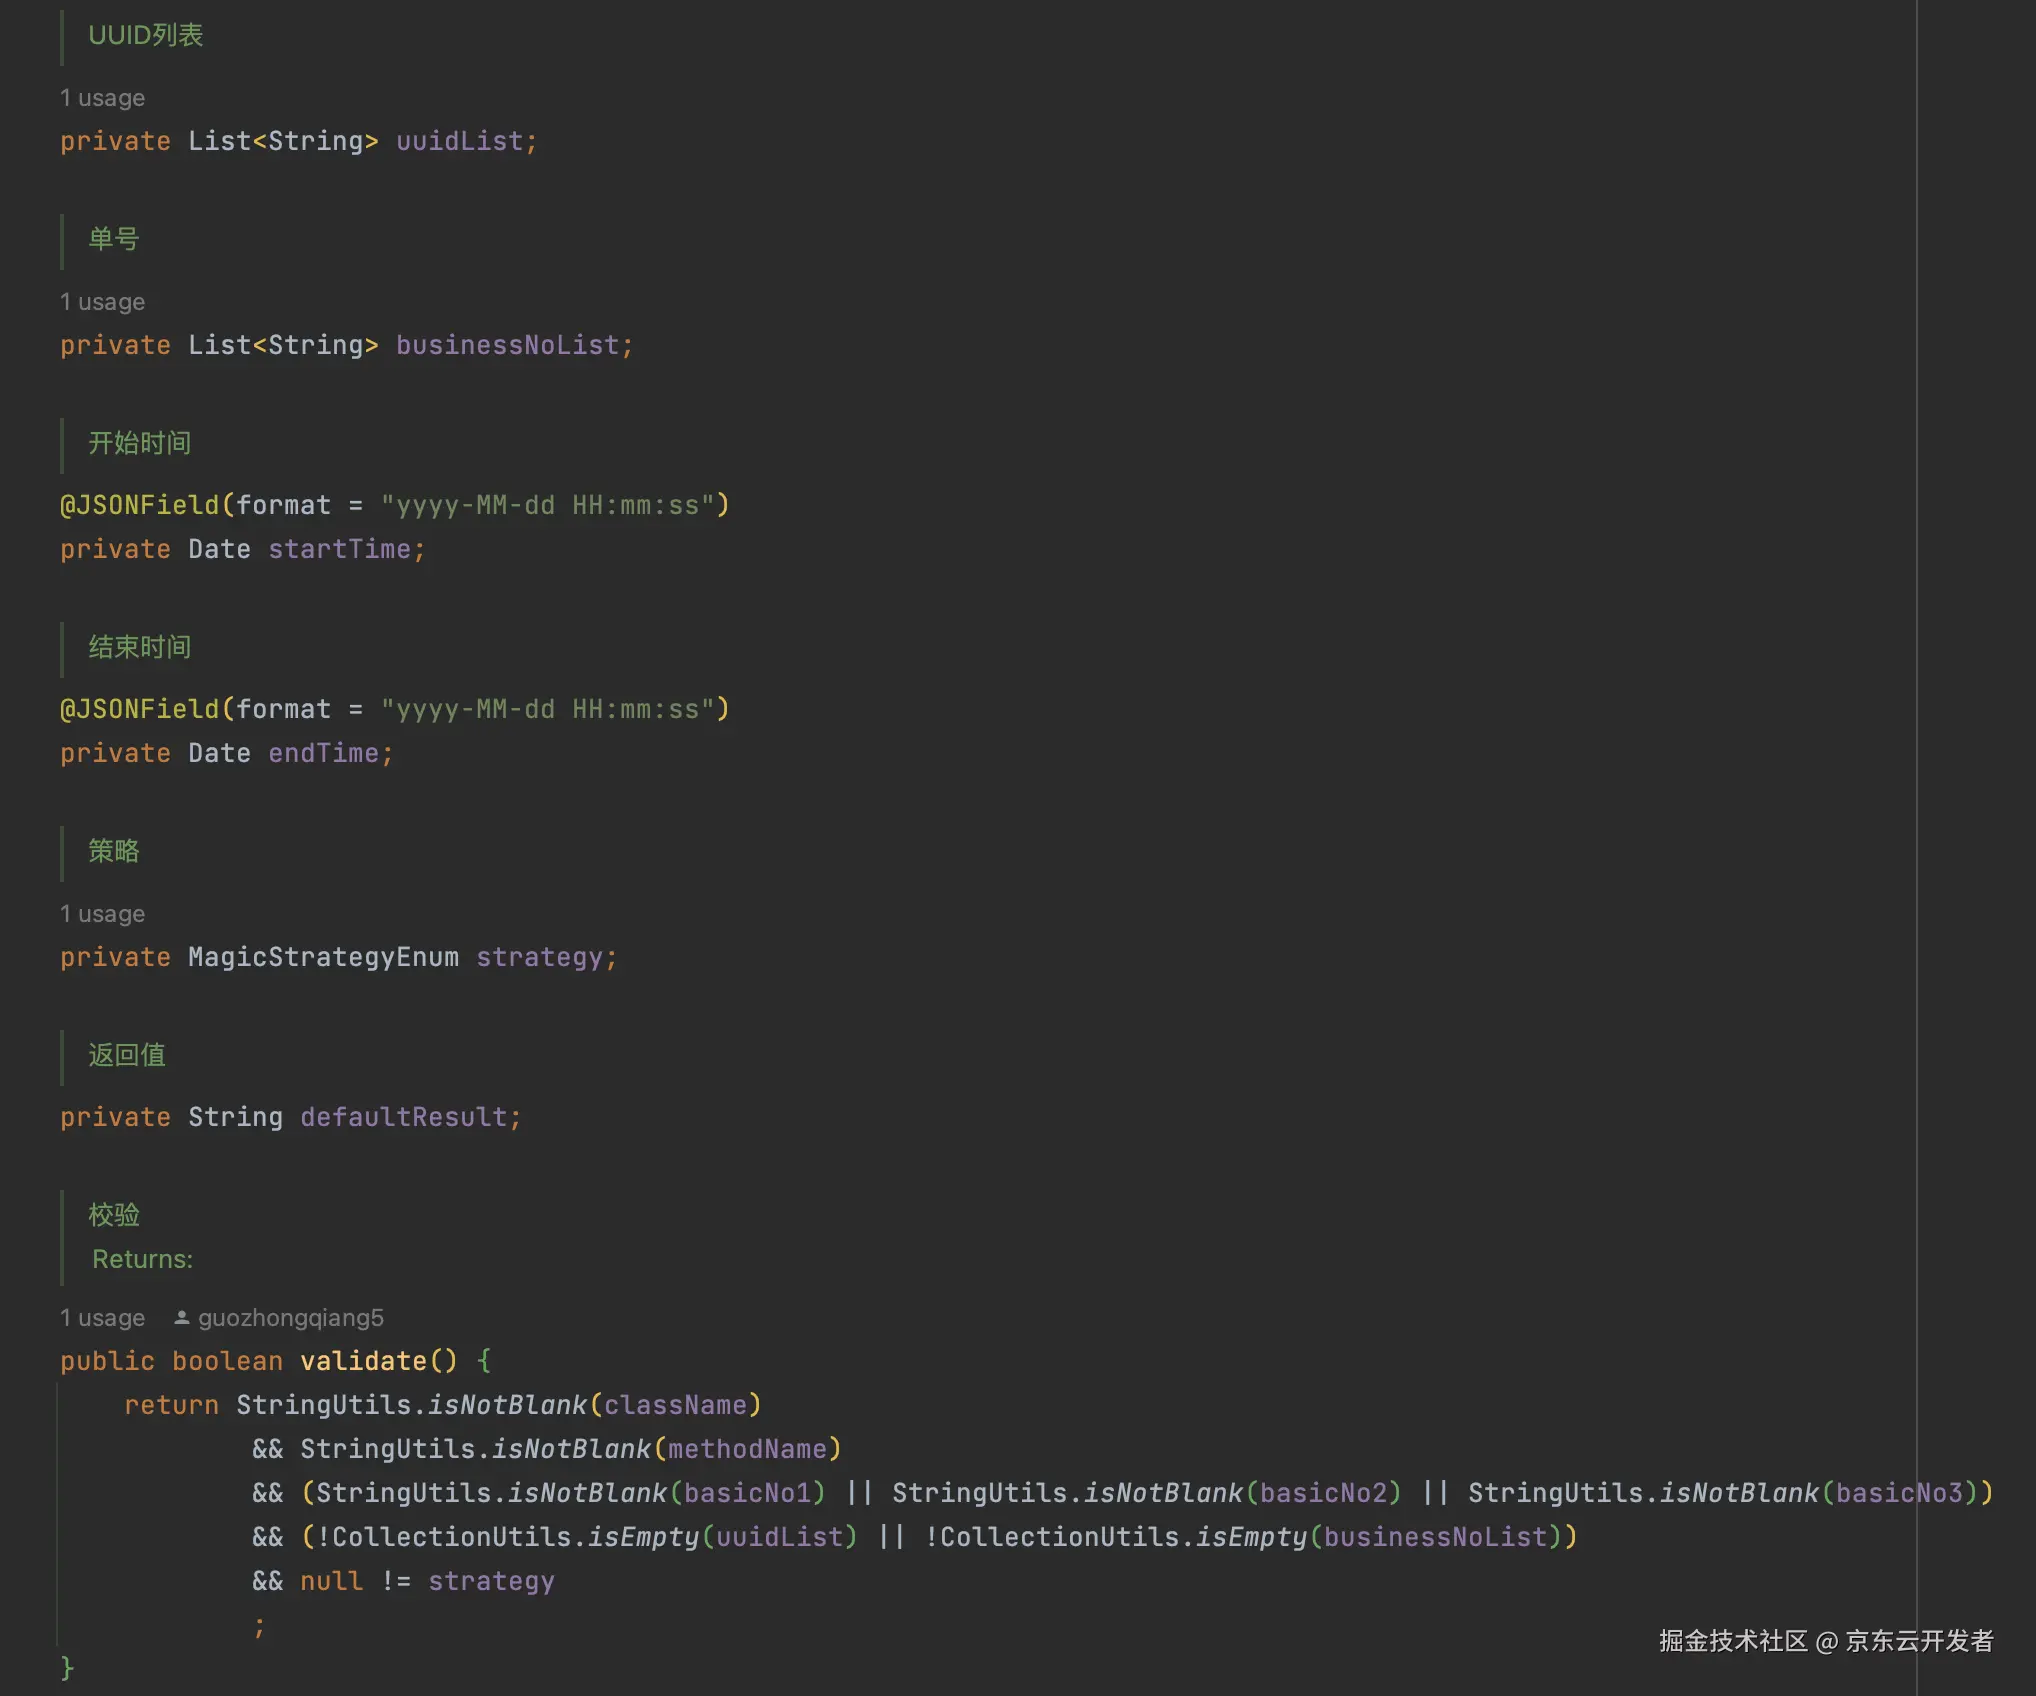The width and height of the screenshot is (2036, 1696).
Task: Click the MagicStrategyEnum type name
Action: point(323,957)
